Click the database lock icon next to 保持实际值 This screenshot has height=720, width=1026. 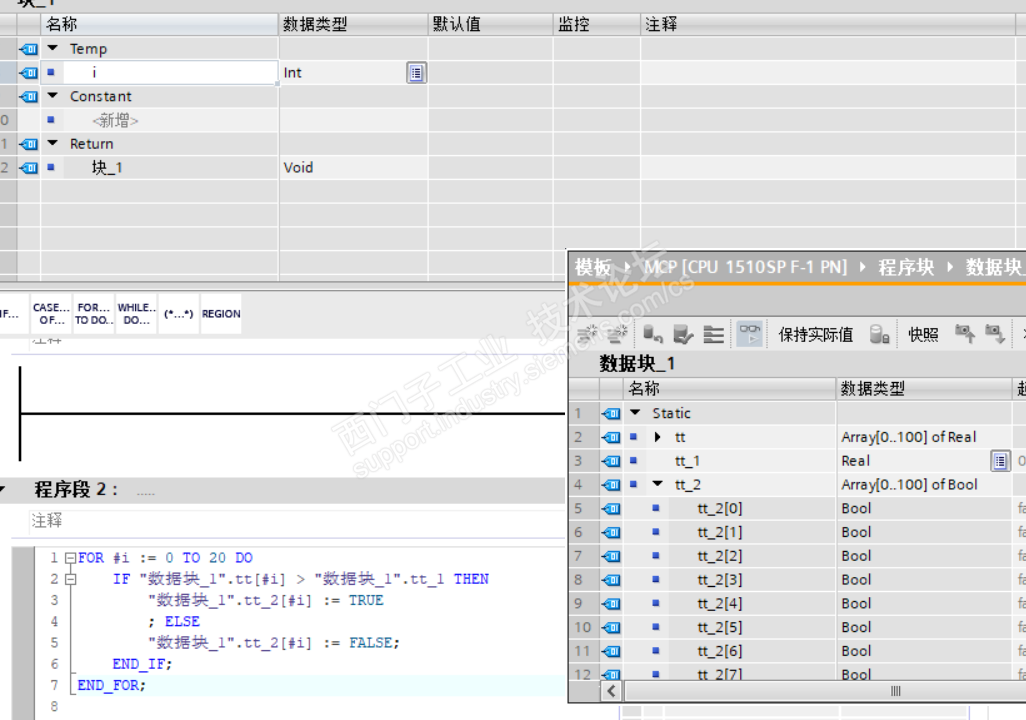879,334
